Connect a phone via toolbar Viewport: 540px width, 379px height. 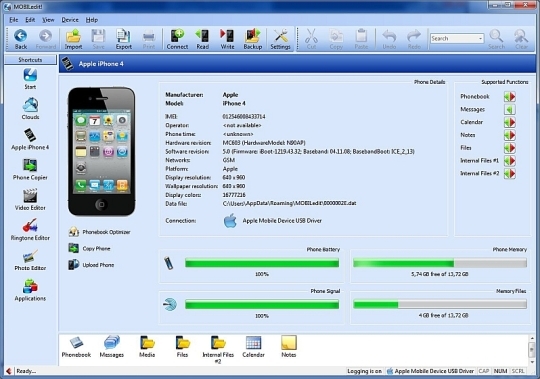click(177, 39)
